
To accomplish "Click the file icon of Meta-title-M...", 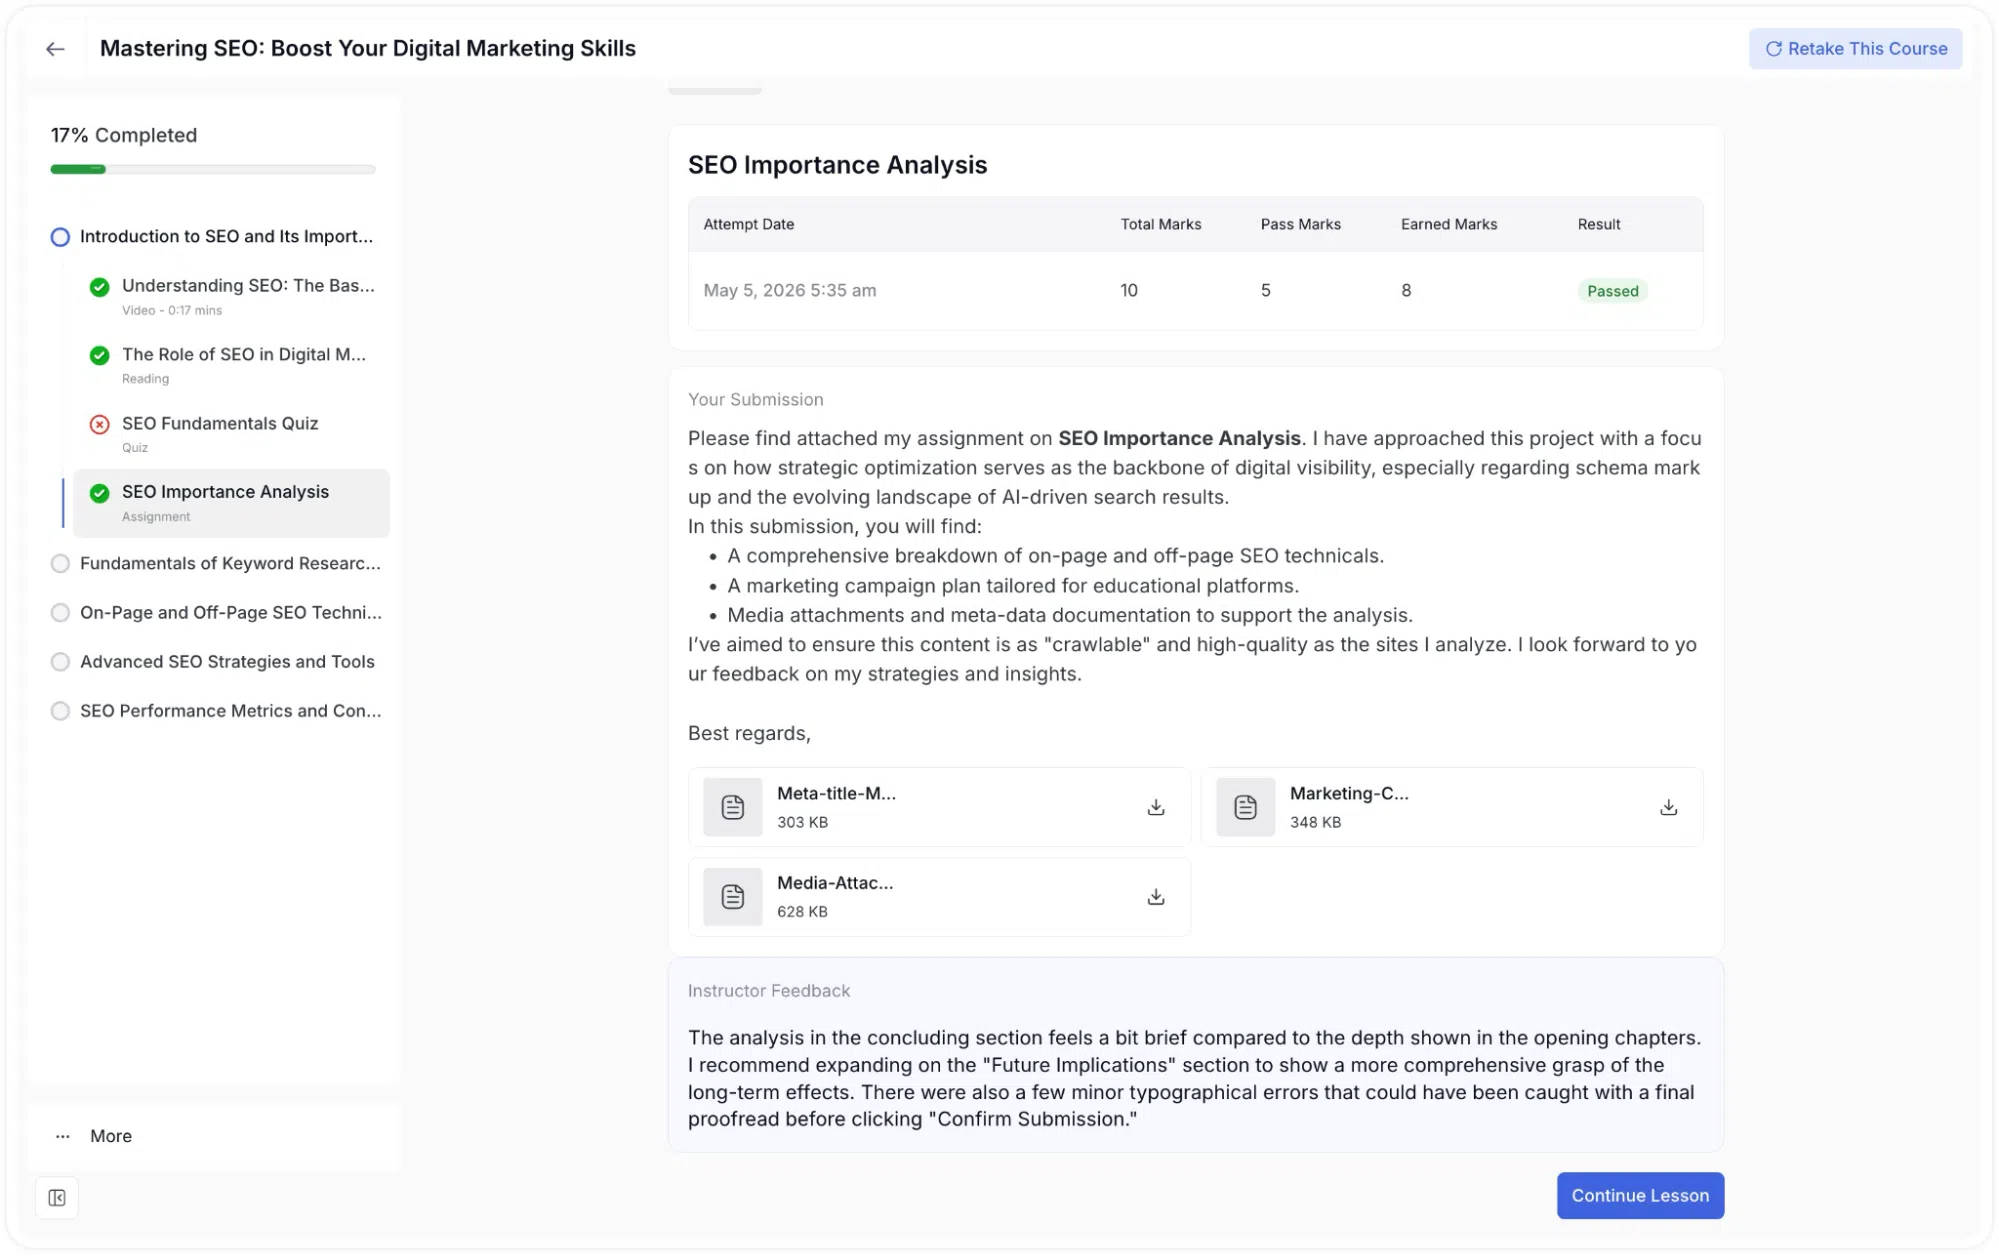I will coord(733,807).
